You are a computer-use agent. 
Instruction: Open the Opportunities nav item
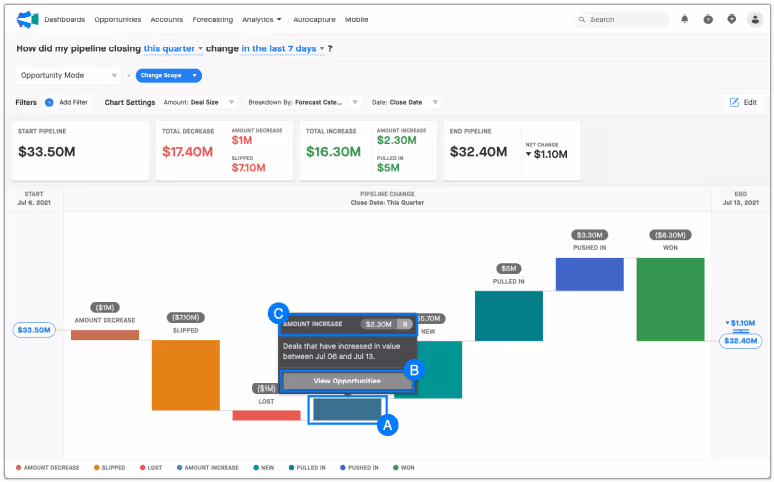[x=117, y=19]
